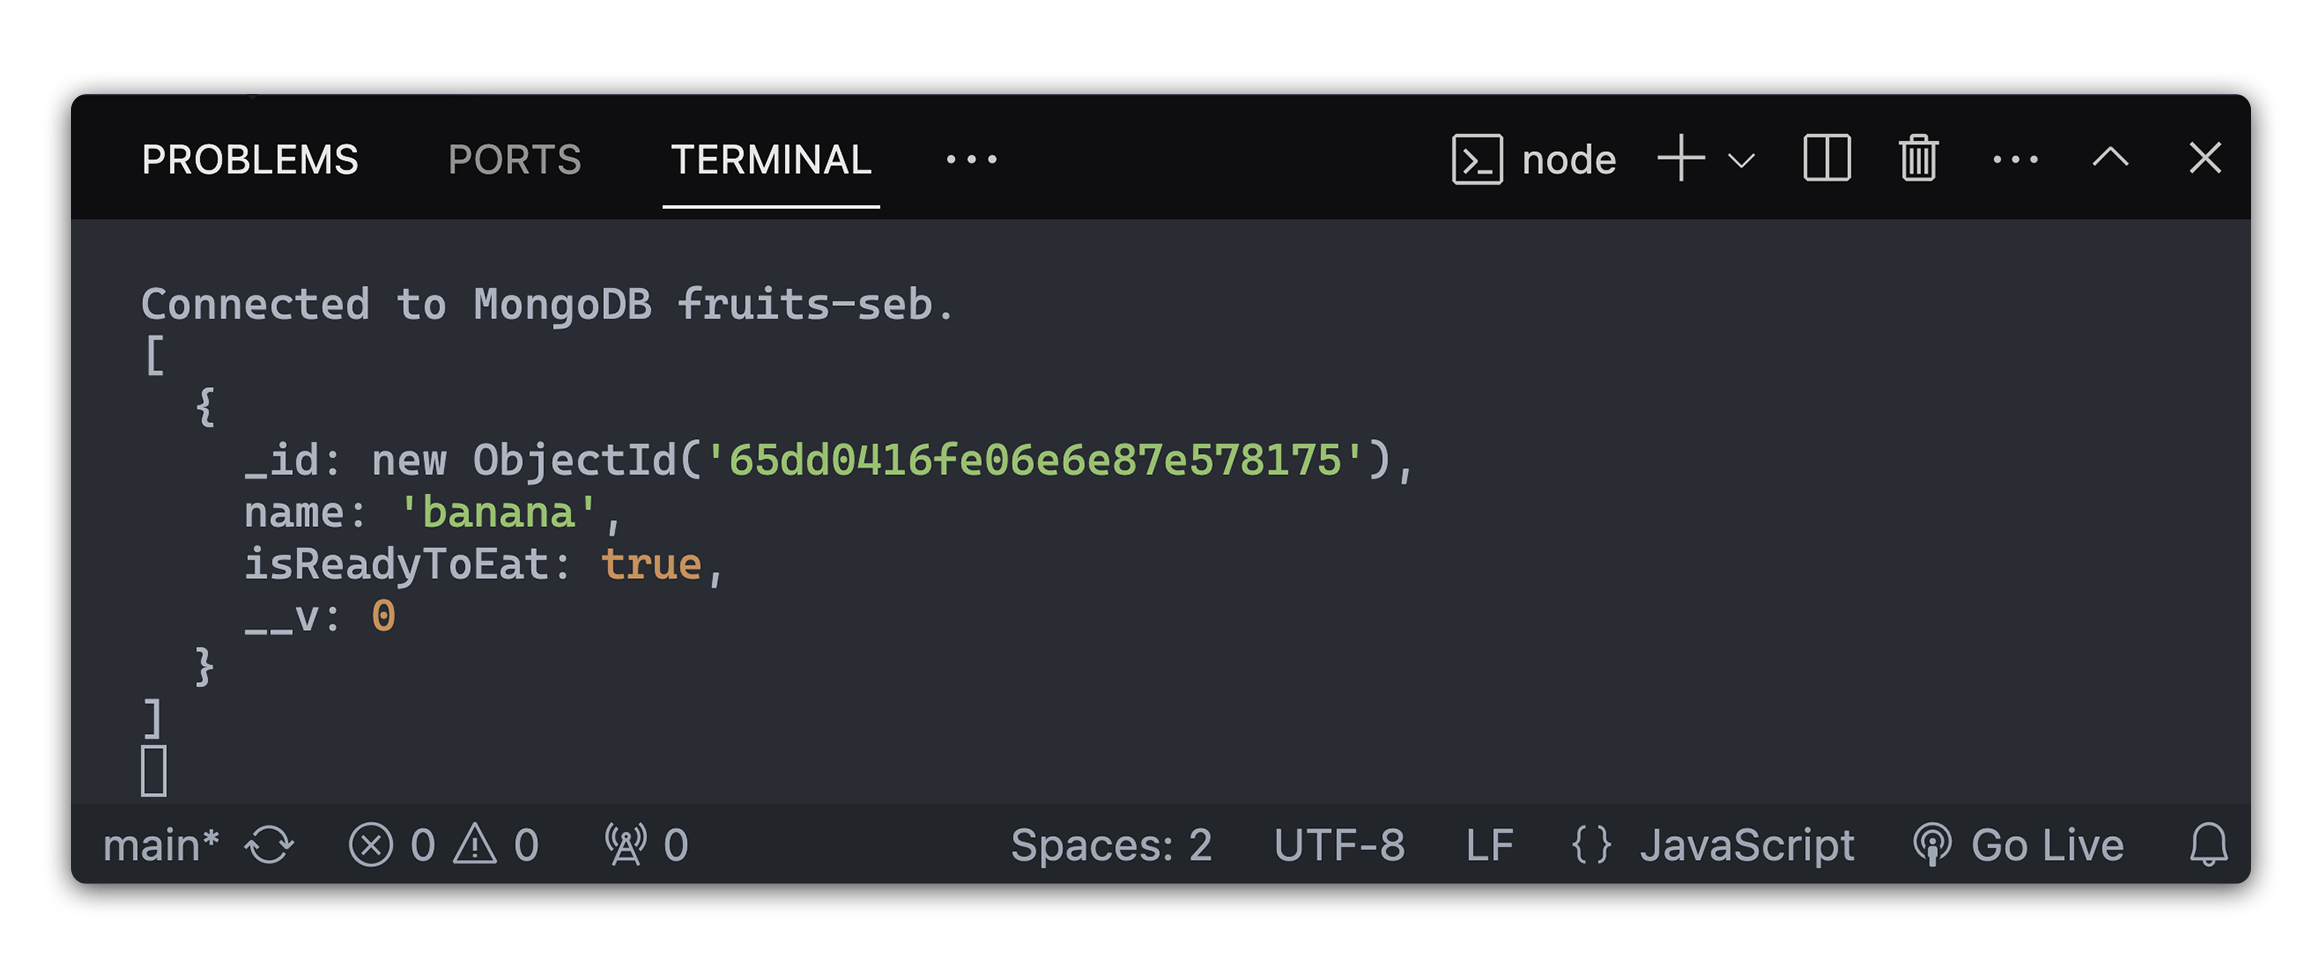This screenshot has width=2324, height=978.
Task: Start server with Go Live
Action: [2018, 846]
